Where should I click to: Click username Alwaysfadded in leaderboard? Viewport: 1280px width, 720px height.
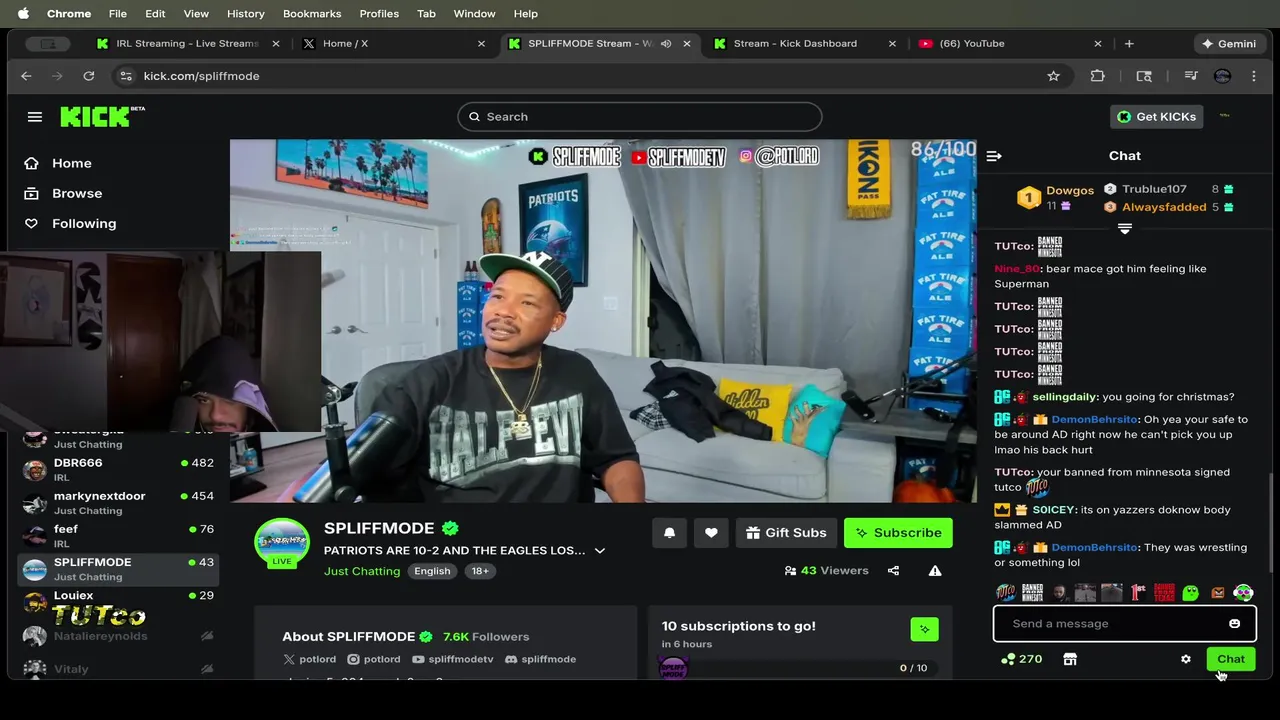1164,207
